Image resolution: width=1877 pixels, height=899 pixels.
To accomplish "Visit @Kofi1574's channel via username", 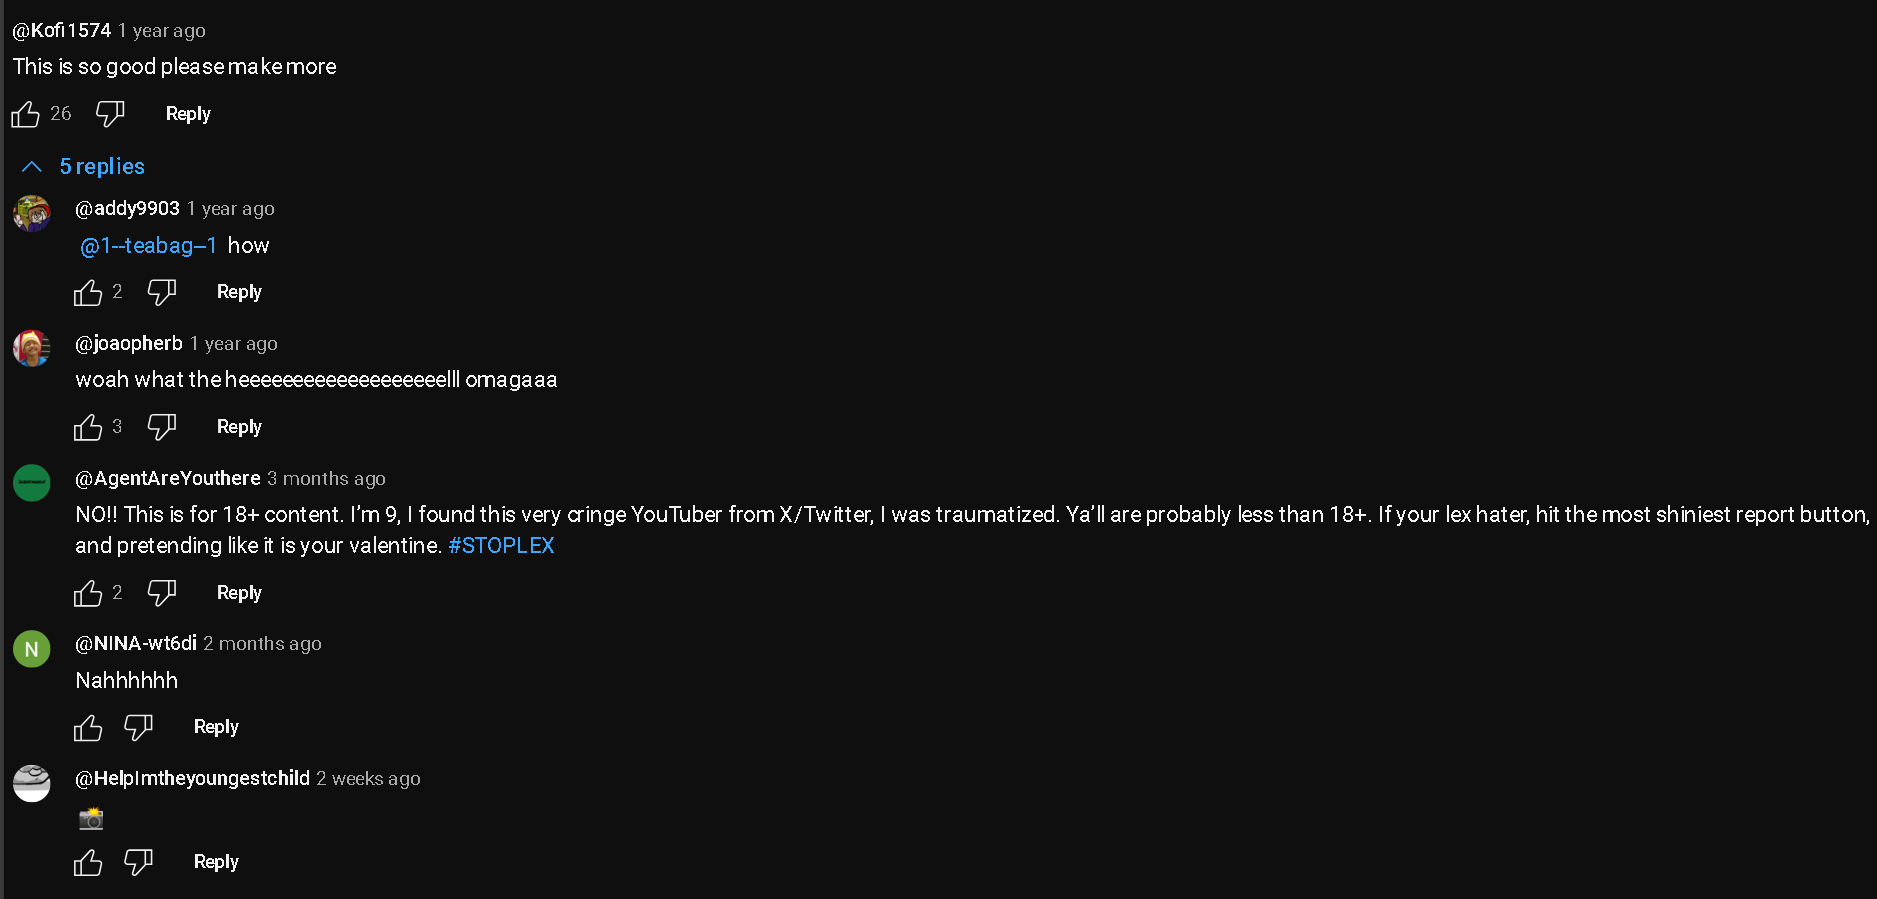I will tap(62, 31).
